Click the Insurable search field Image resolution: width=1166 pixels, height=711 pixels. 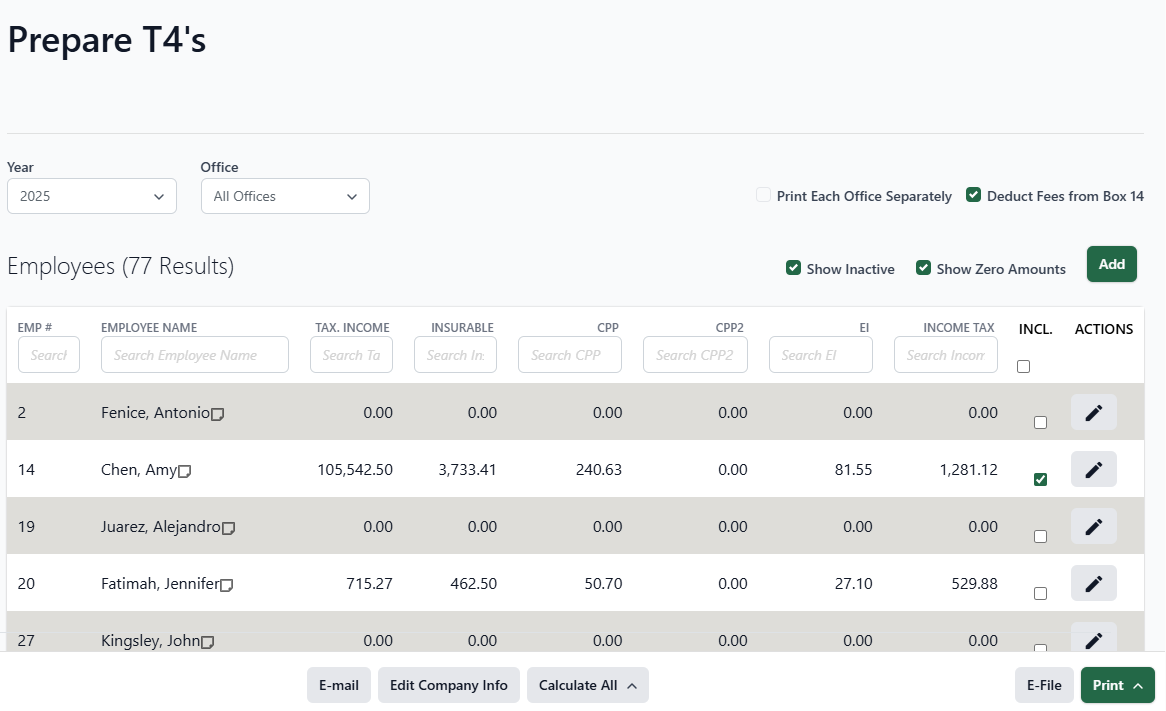(456, 355)
